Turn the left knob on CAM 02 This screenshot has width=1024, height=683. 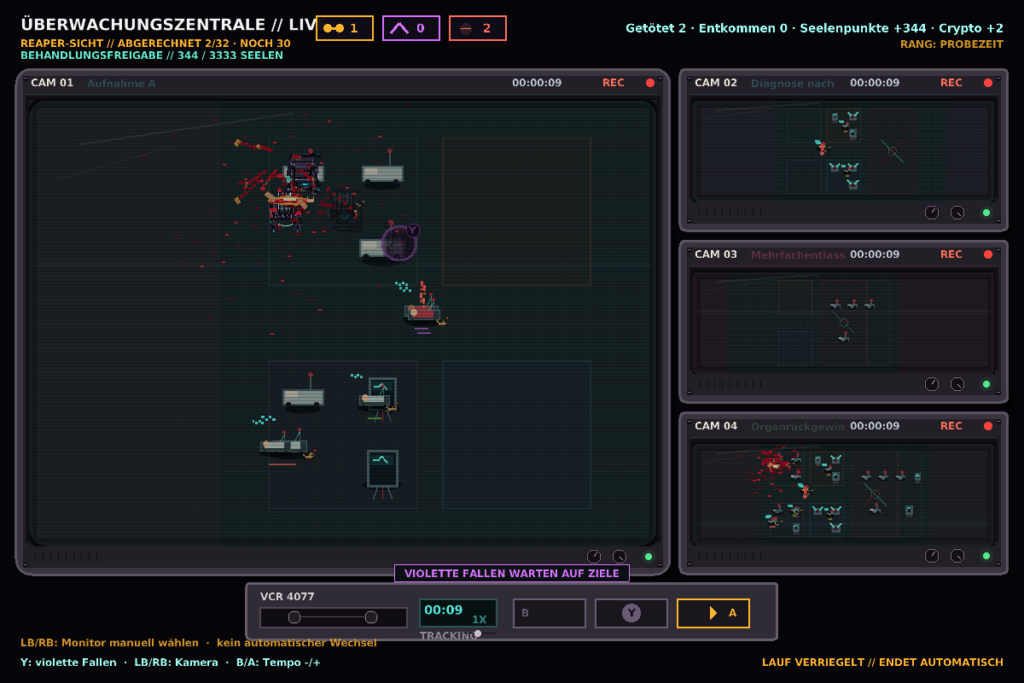(932, 212)
